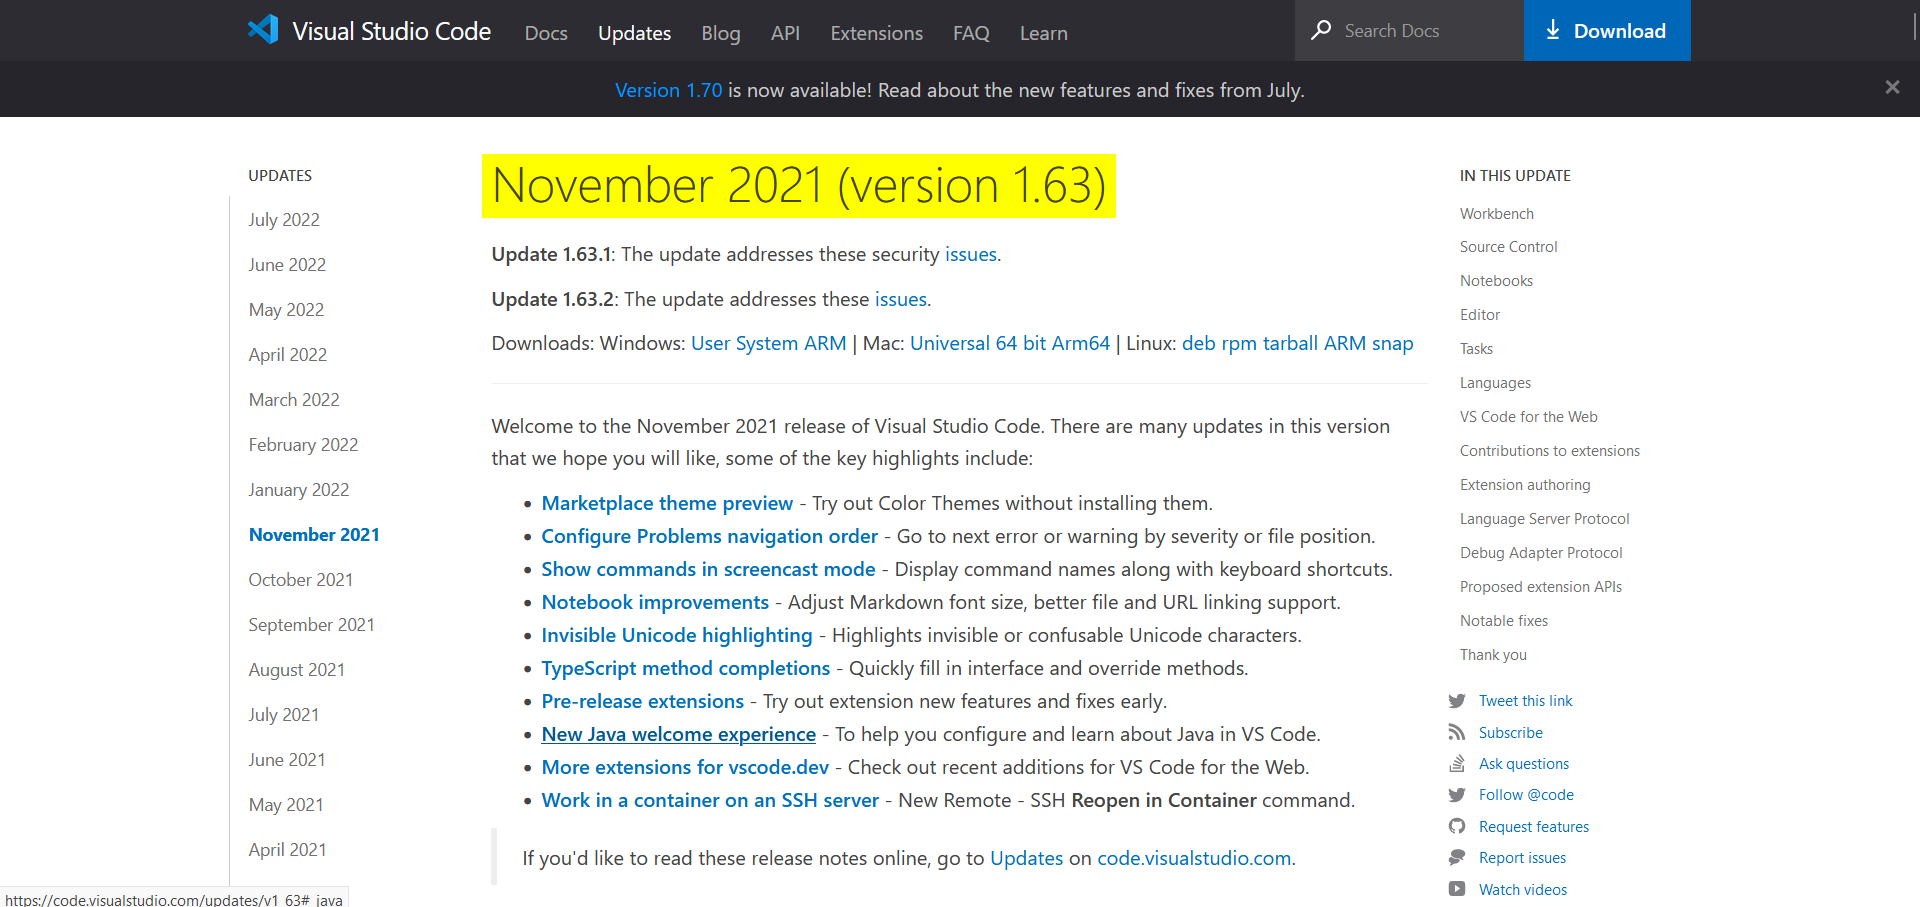Jump to Source Control section

coord(1508,247)
